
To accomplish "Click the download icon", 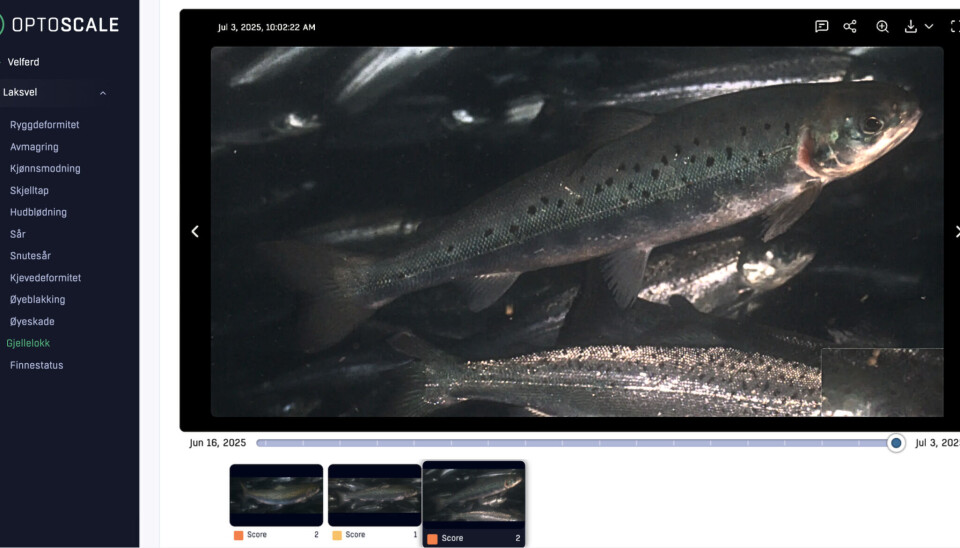I will pyautogui.click(x=911, y=27).
